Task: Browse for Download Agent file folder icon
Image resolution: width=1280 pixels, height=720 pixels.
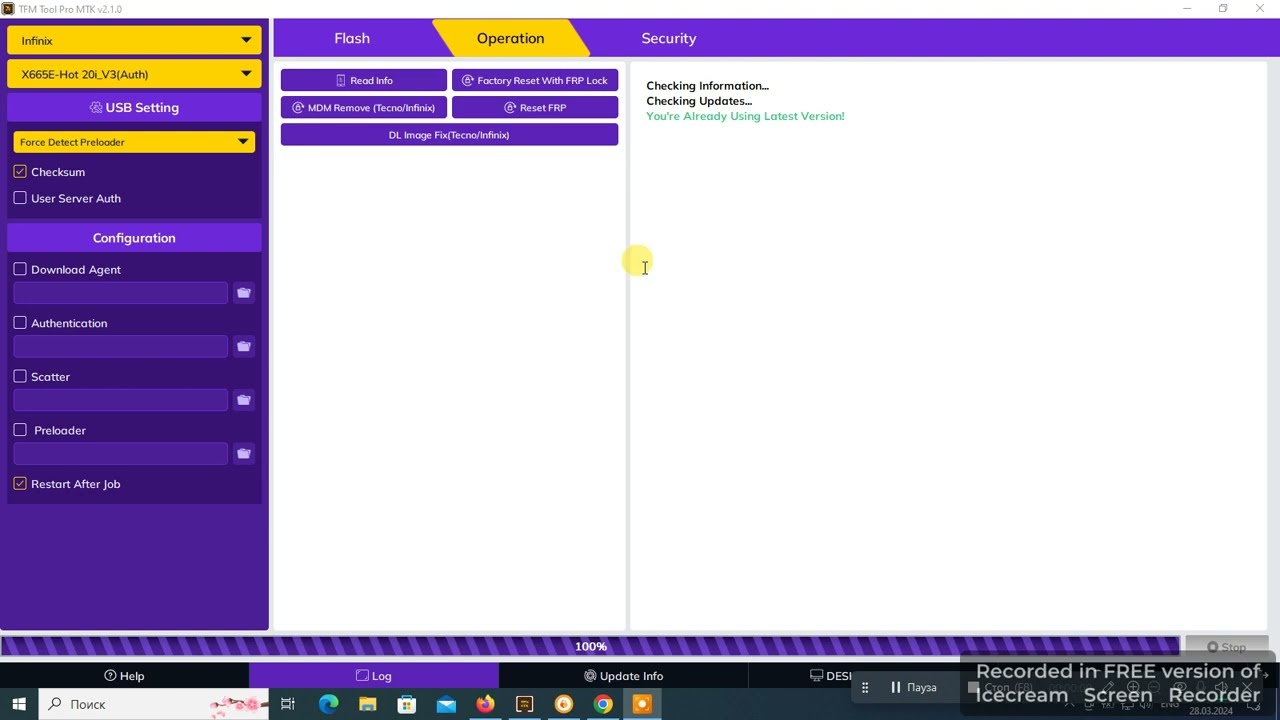Action: pos(243,293)
